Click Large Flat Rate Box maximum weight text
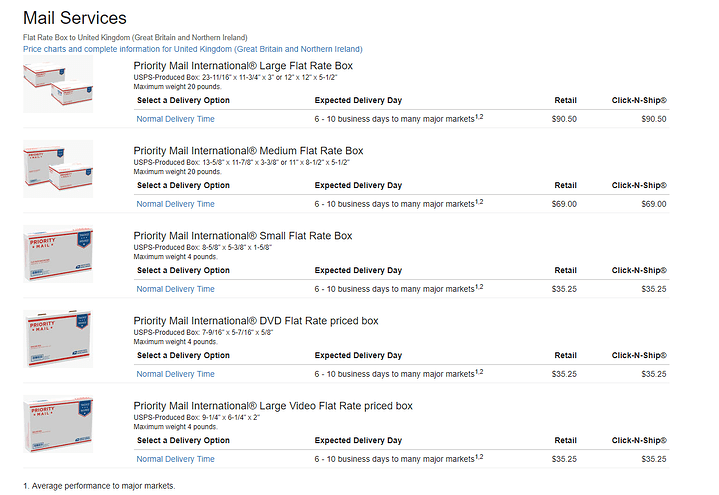Image resolution: width=719 pixels, height=495 pixels. click(177, 87)
